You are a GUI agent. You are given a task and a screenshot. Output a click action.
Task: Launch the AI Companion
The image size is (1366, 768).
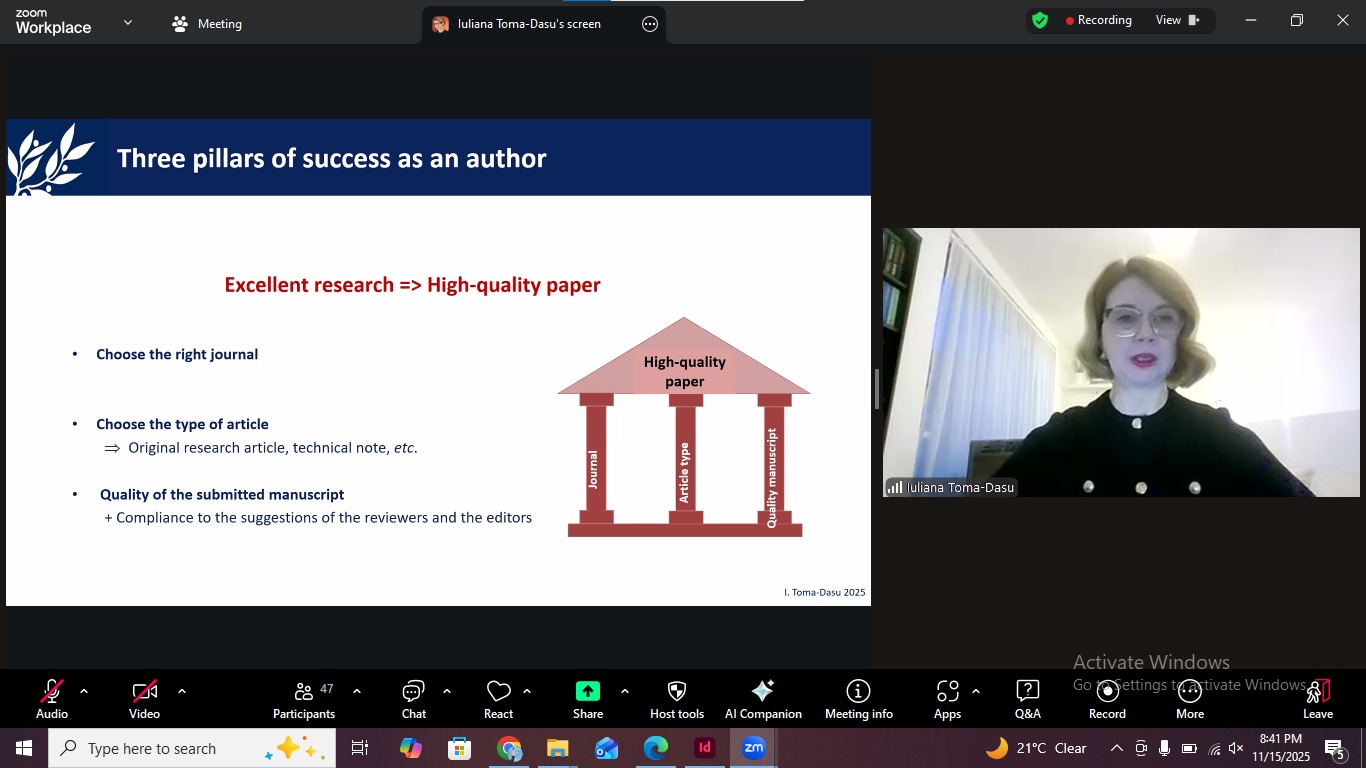pos(763,699)
